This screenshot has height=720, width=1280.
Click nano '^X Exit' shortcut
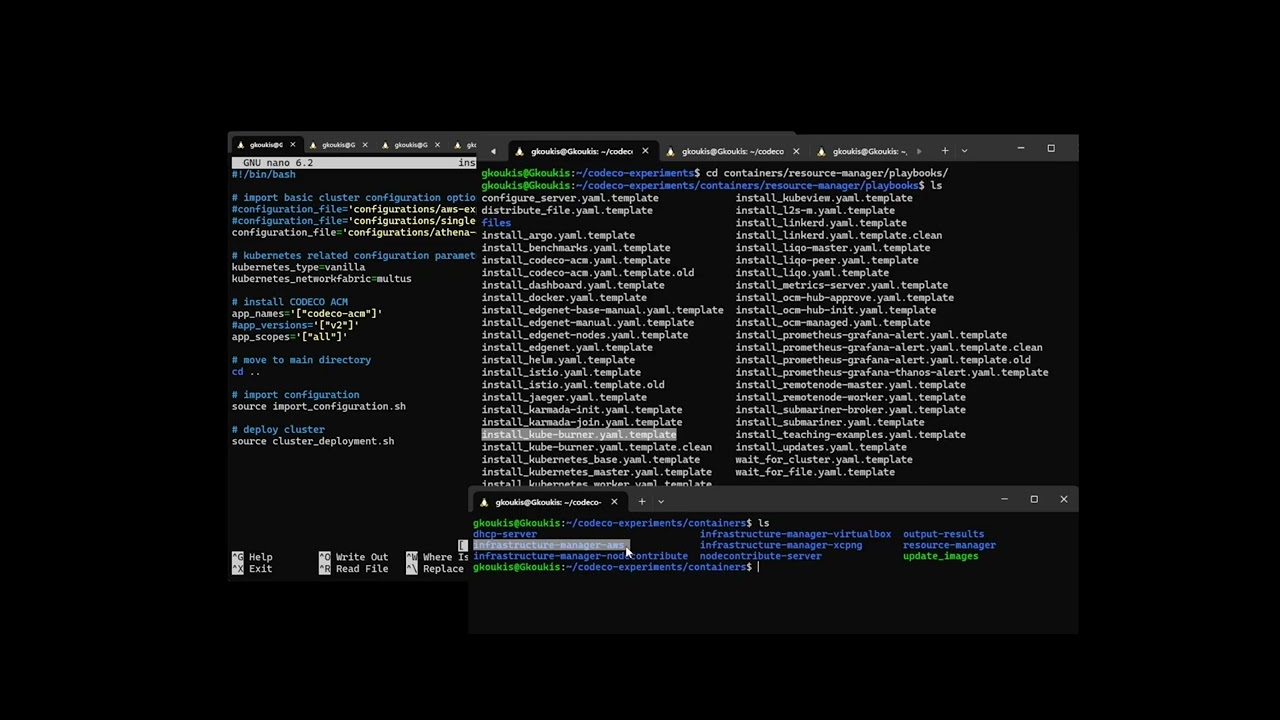pos(252,569)
